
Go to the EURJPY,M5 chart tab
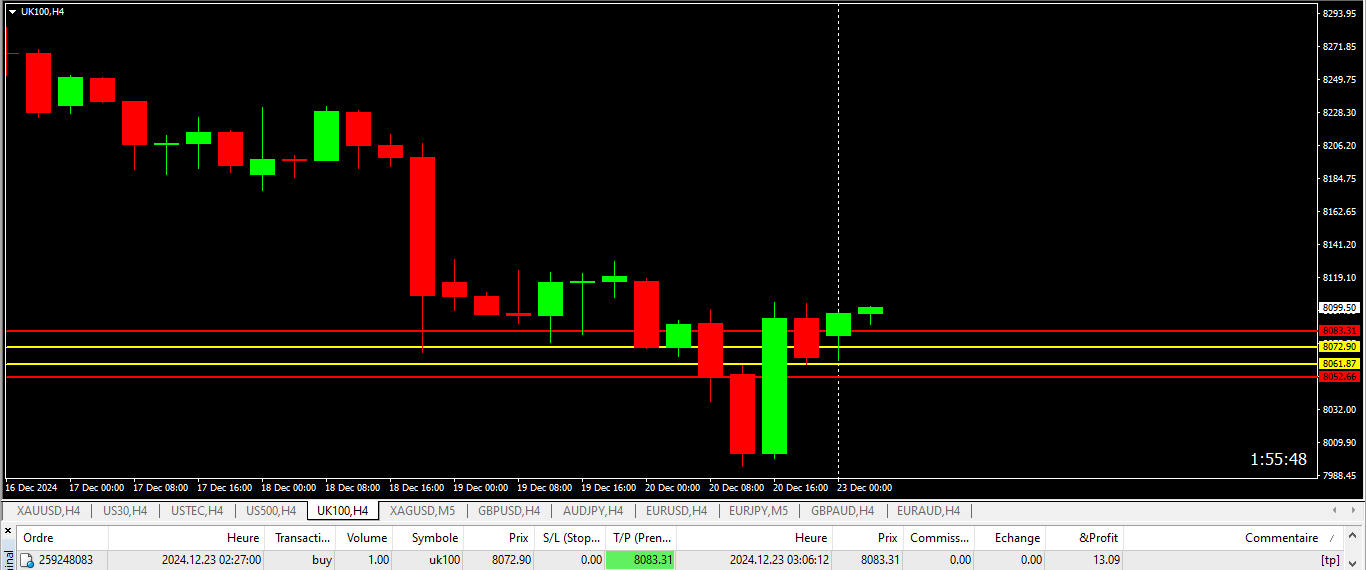pyautogui.click(x=758, y=511)
